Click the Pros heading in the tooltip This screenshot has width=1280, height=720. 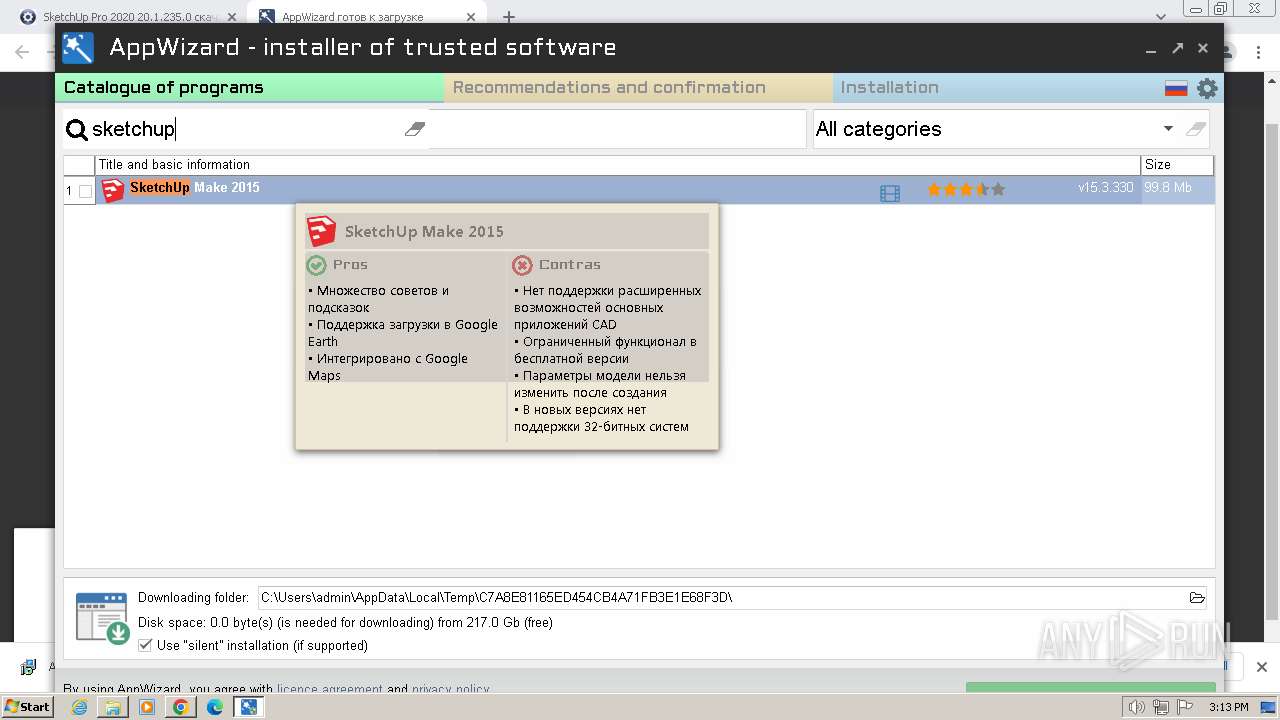click(350, 265)
